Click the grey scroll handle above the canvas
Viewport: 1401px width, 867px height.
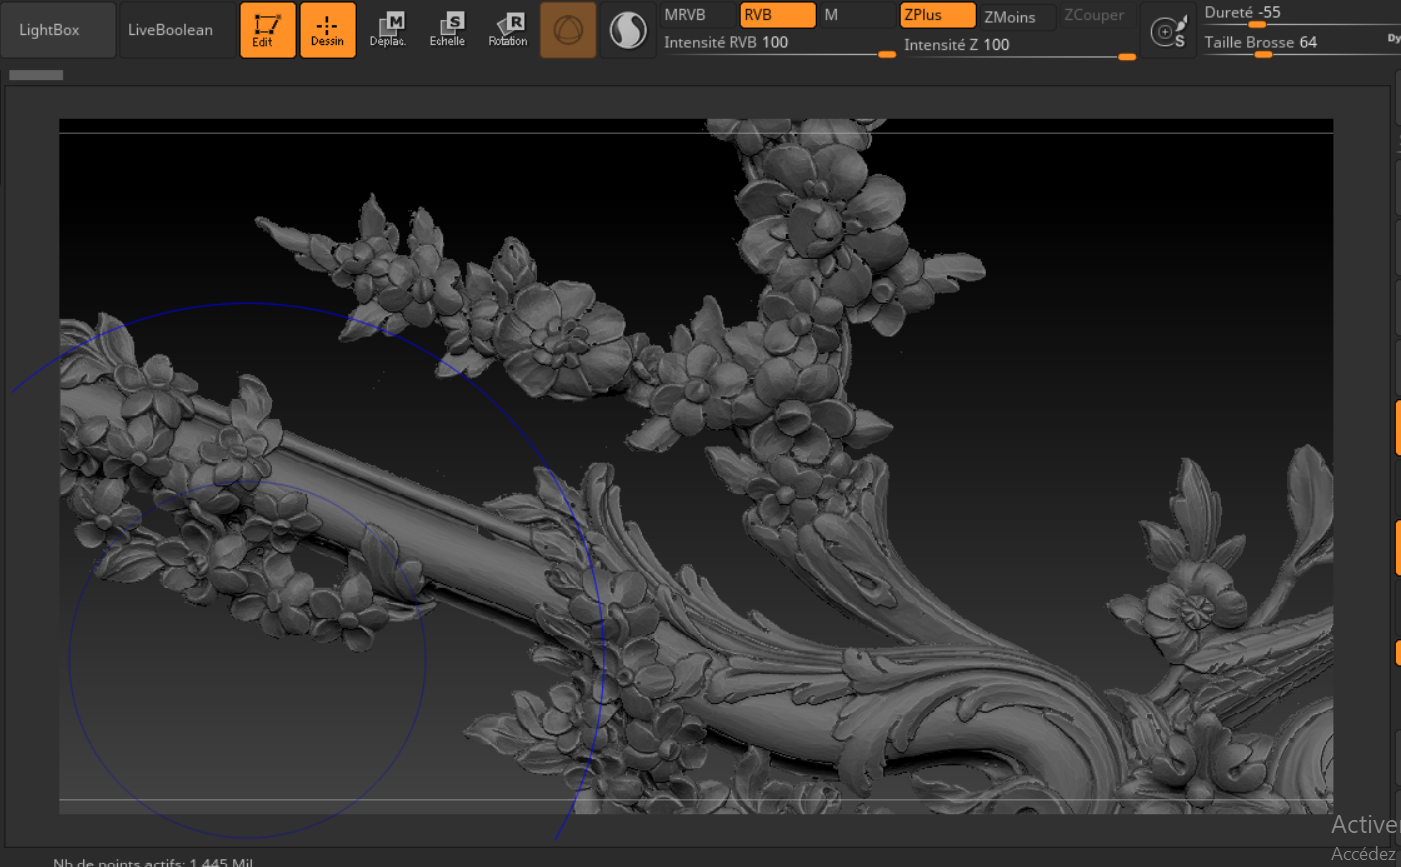36,75
